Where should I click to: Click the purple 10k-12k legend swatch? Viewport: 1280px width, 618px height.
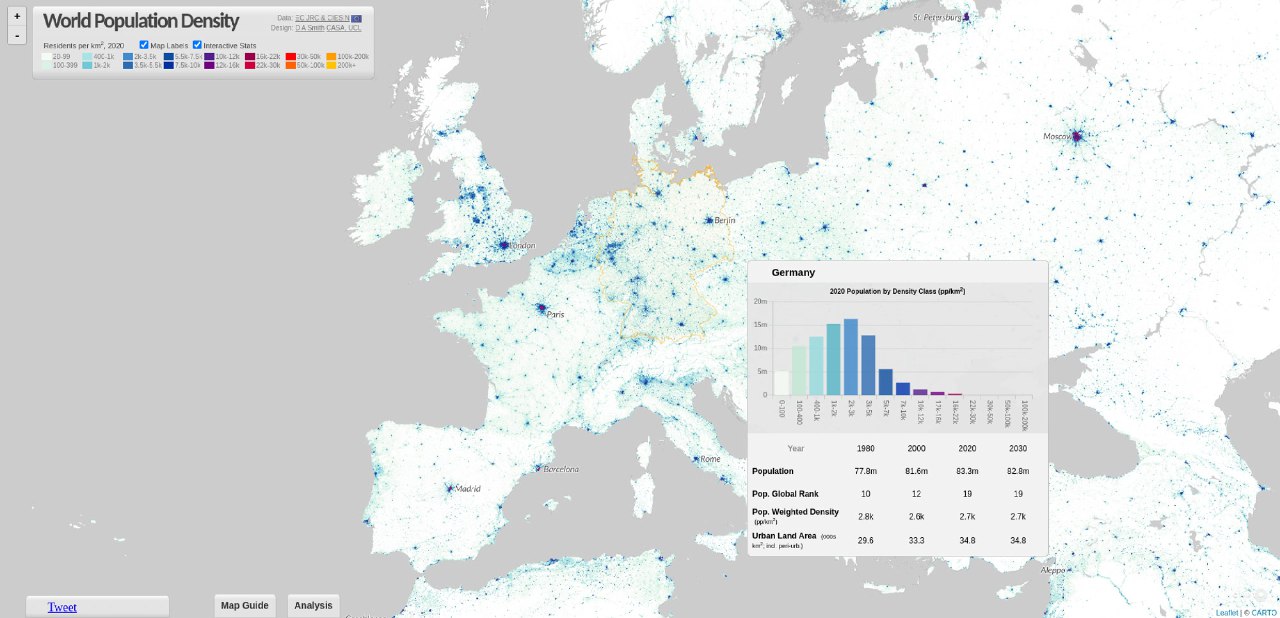coord(209,57)
